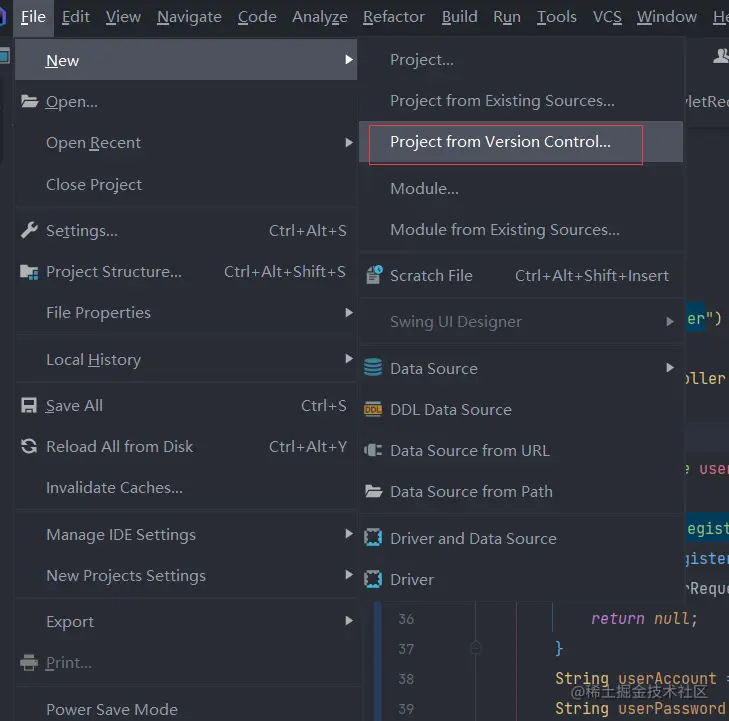The width and height of the screenshot is (729, 721).
Task: Open the Refactor menu
Action: (x=394, y=17)
